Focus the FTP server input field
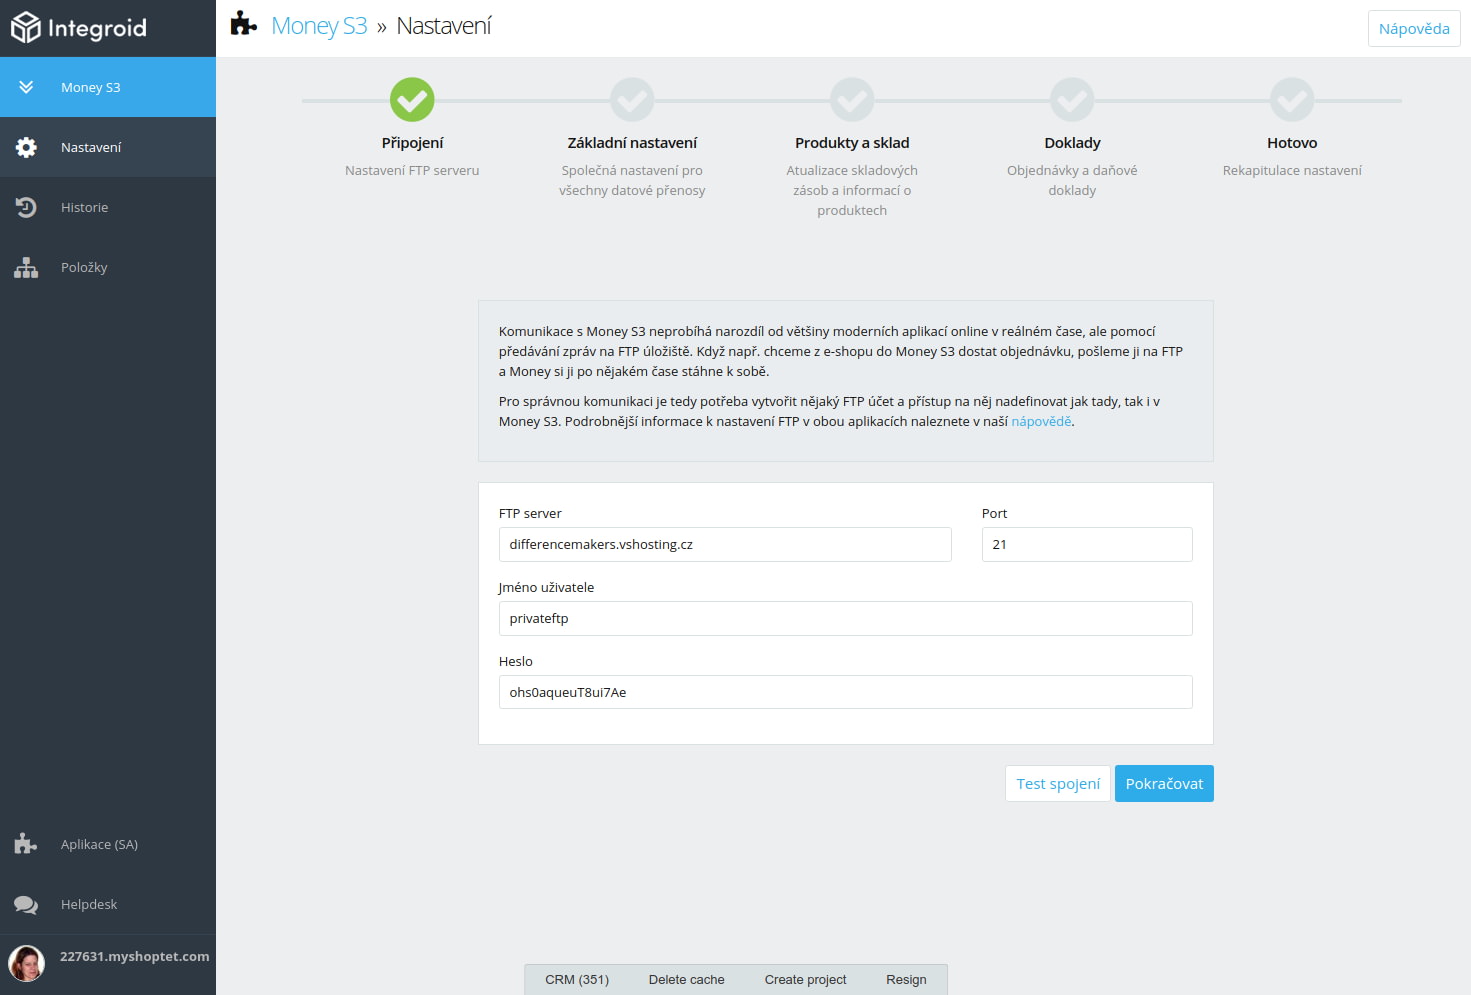The height and width of the screenshot is (995, 1471). (x=725, y=544)
